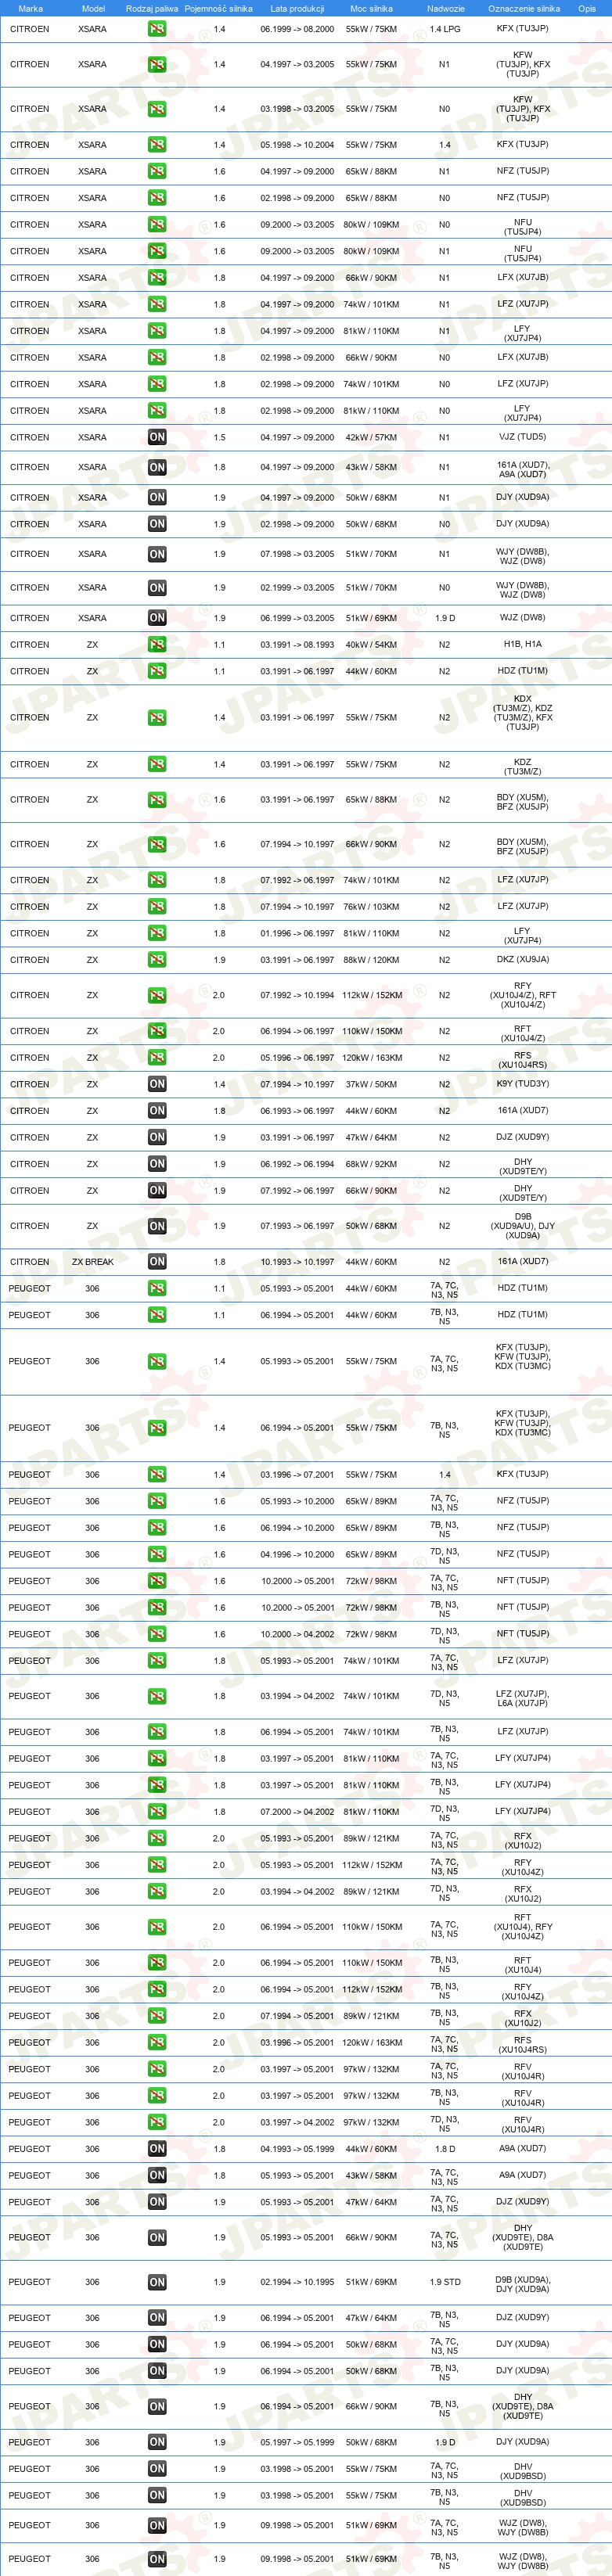The image size is (612, 2576).
Task: Click the VJZ (TUD5) engine code
Action: 522,437
